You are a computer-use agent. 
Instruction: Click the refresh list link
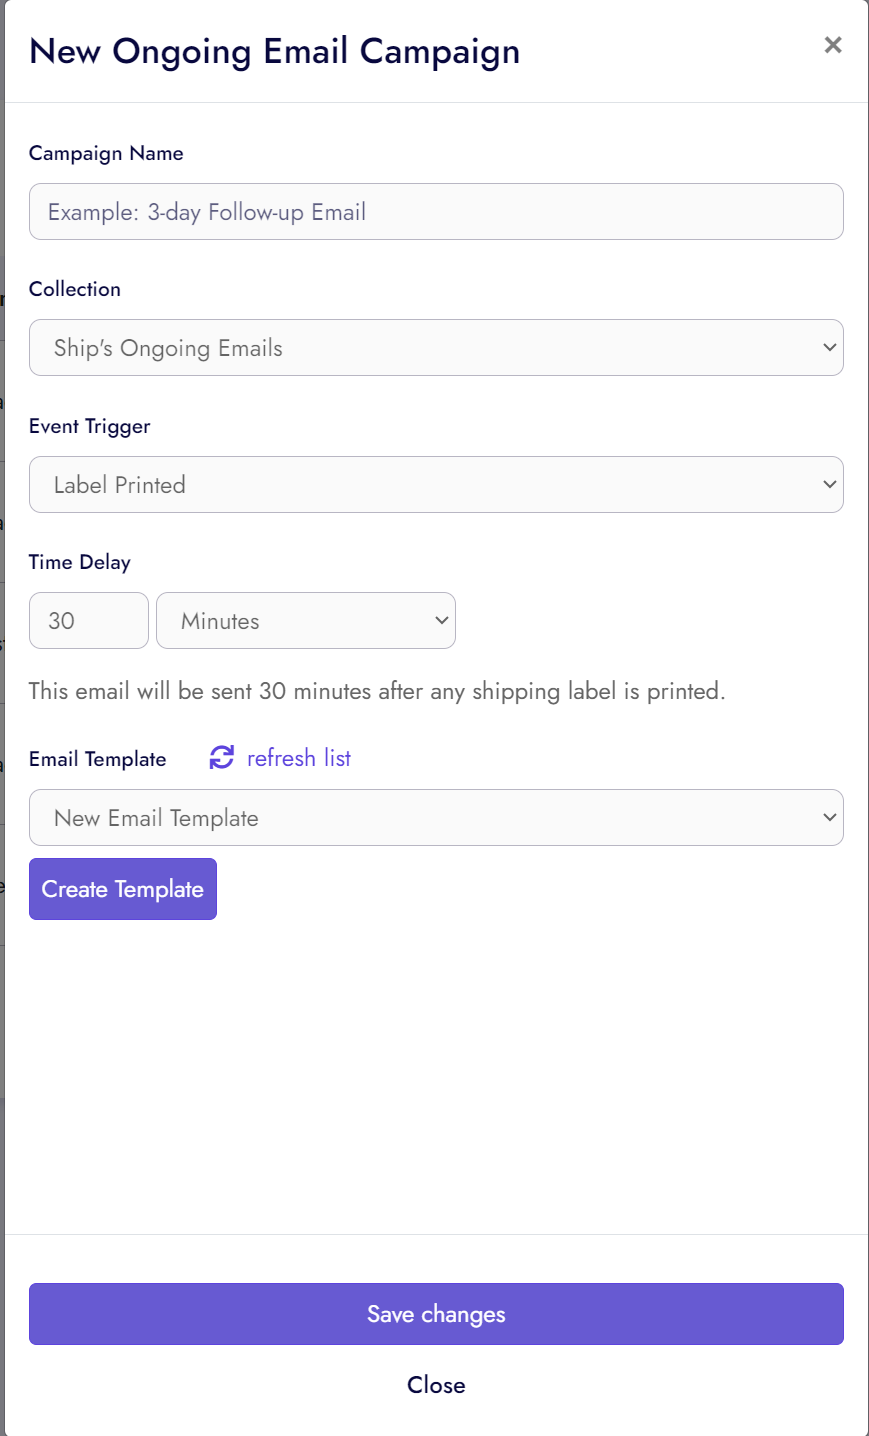pos(298,757)
